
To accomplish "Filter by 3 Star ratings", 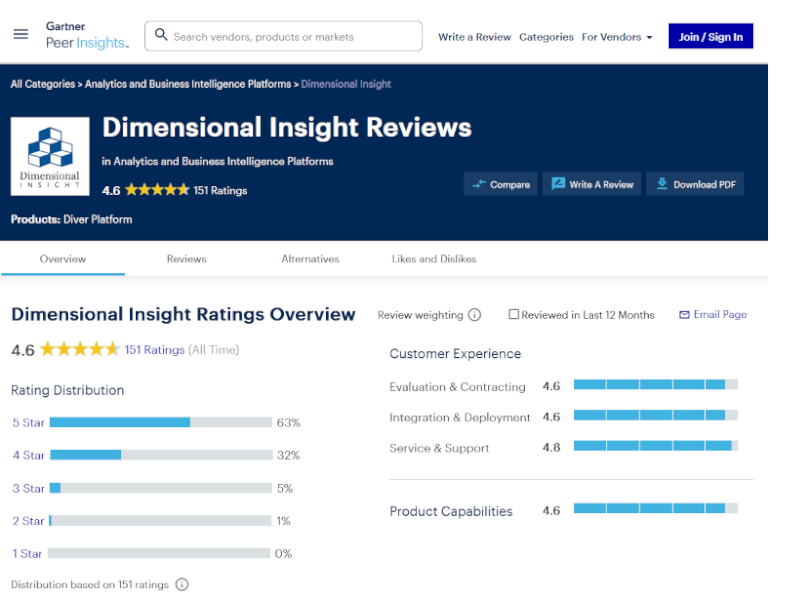I will [x=29, y=489].
